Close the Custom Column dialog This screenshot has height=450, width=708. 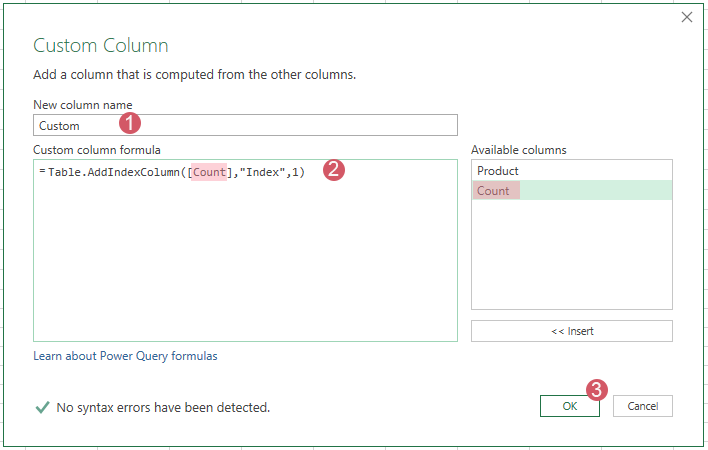pos(686,17)
